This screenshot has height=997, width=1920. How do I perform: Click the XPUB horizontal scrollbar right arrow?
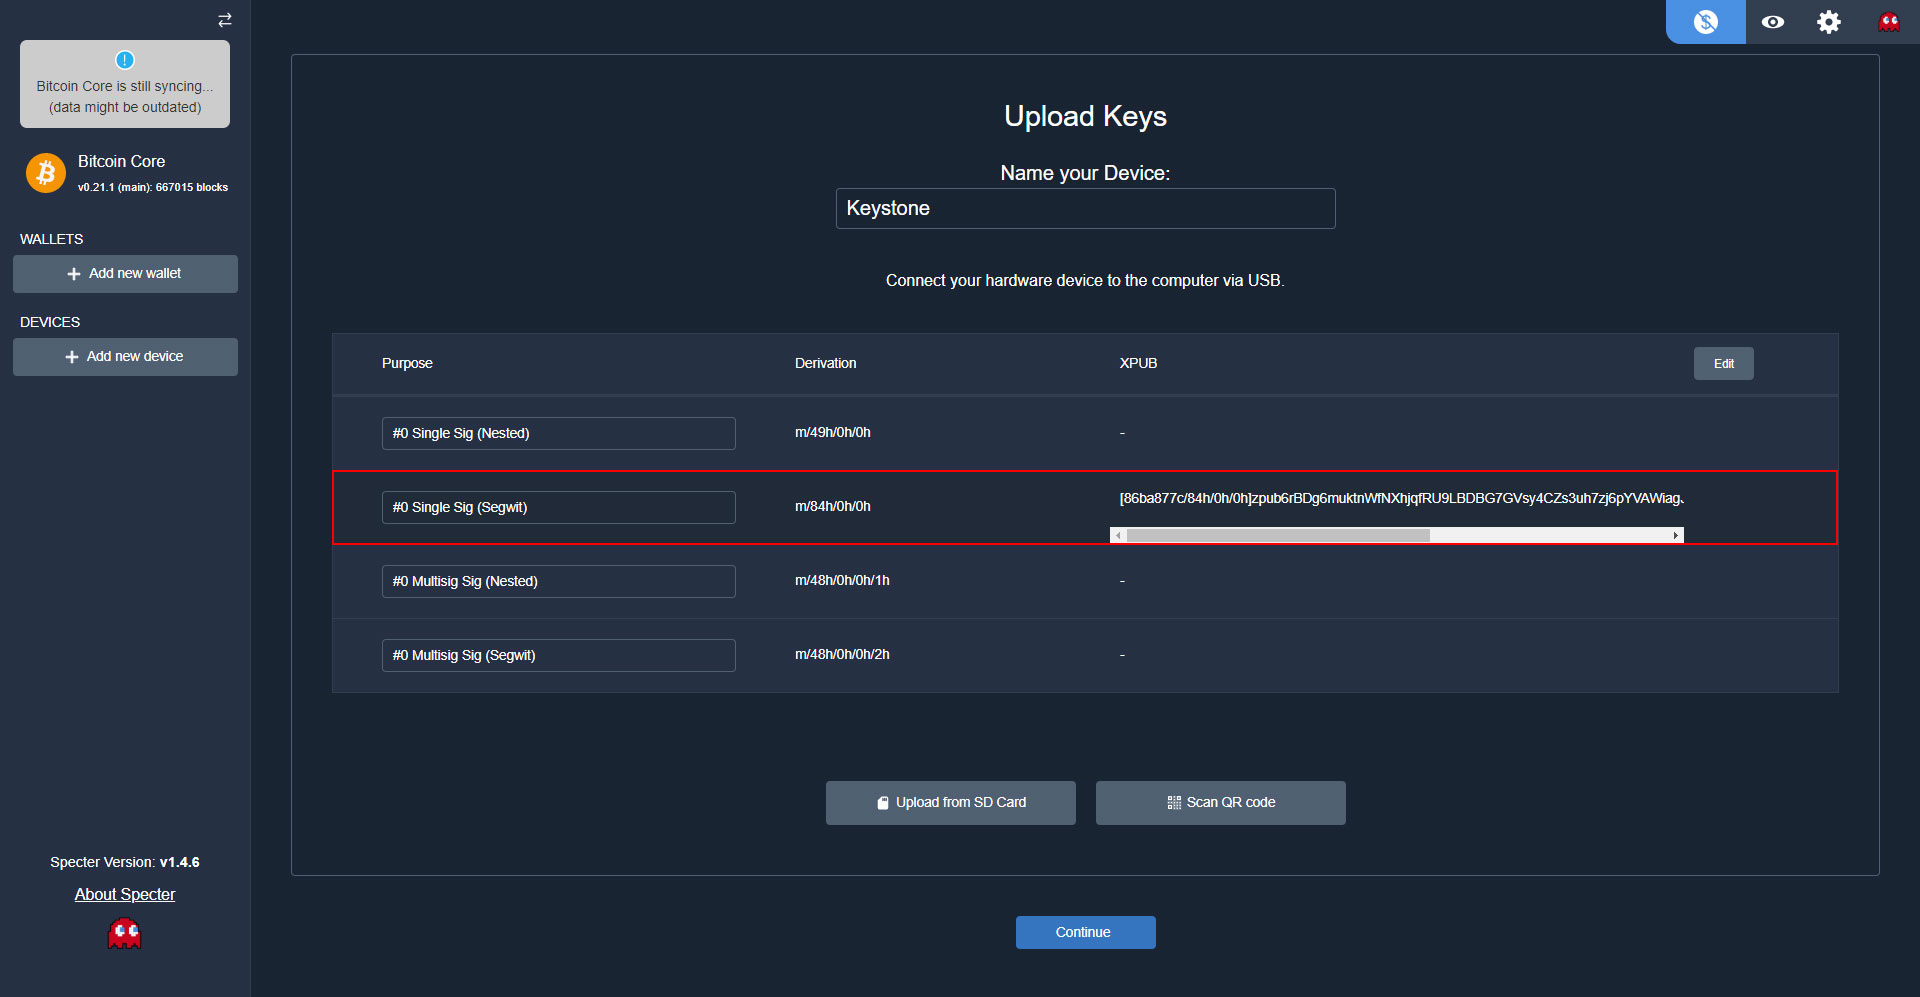tap(1676, 536)
